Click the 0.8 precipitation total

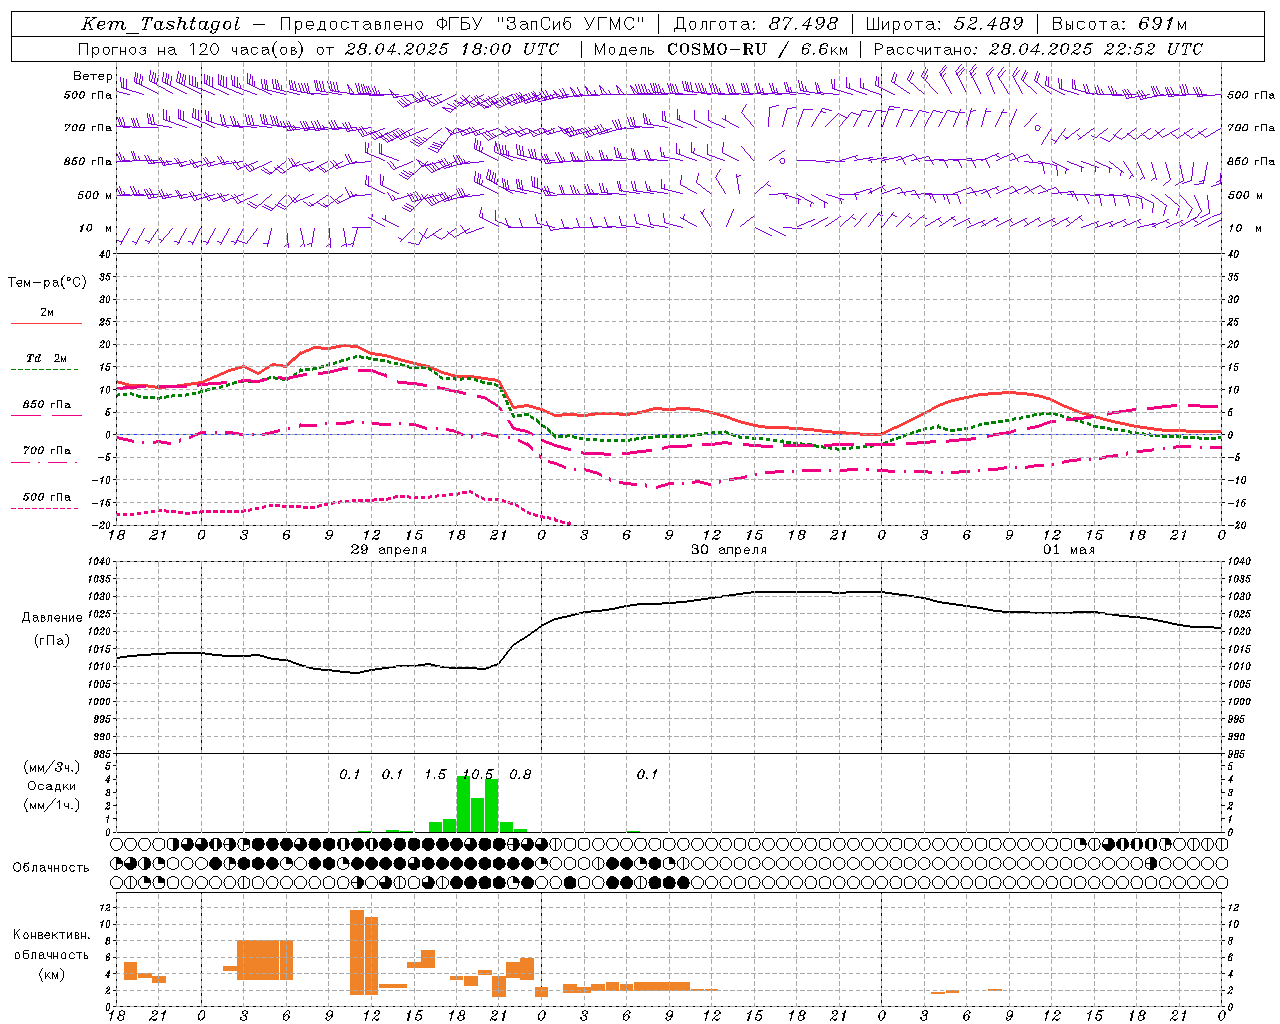point(520,775)
